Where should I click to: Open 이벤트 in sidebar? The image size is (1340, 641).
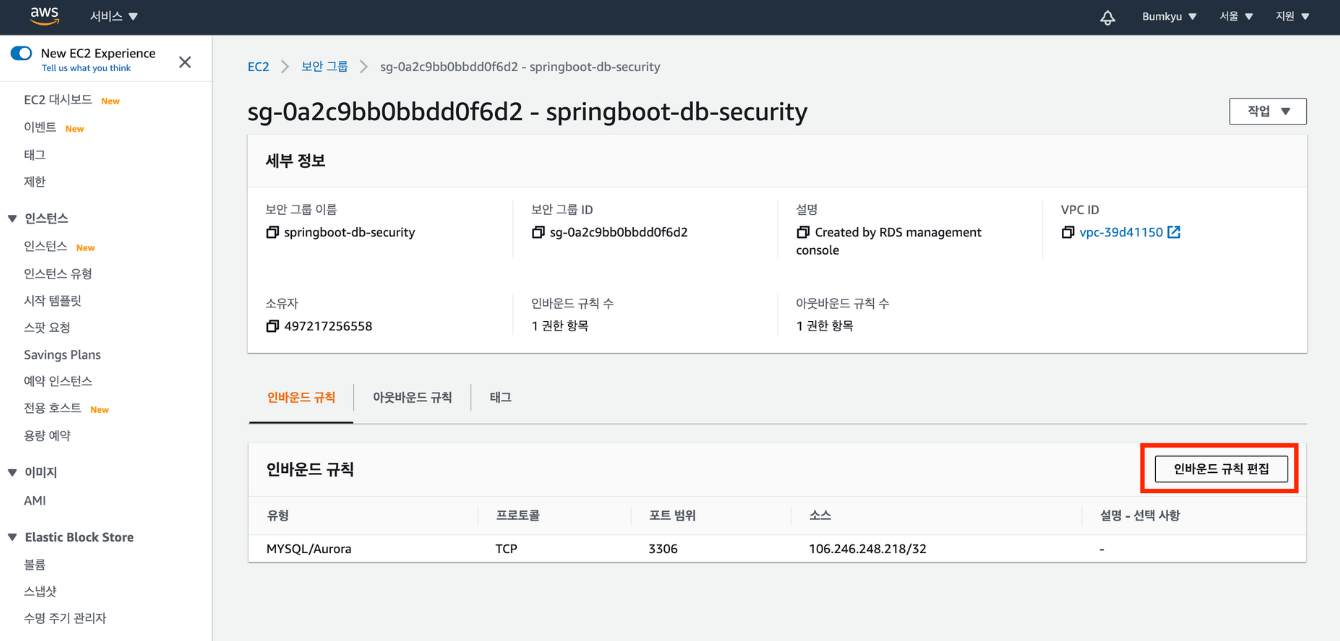point(40,128)
